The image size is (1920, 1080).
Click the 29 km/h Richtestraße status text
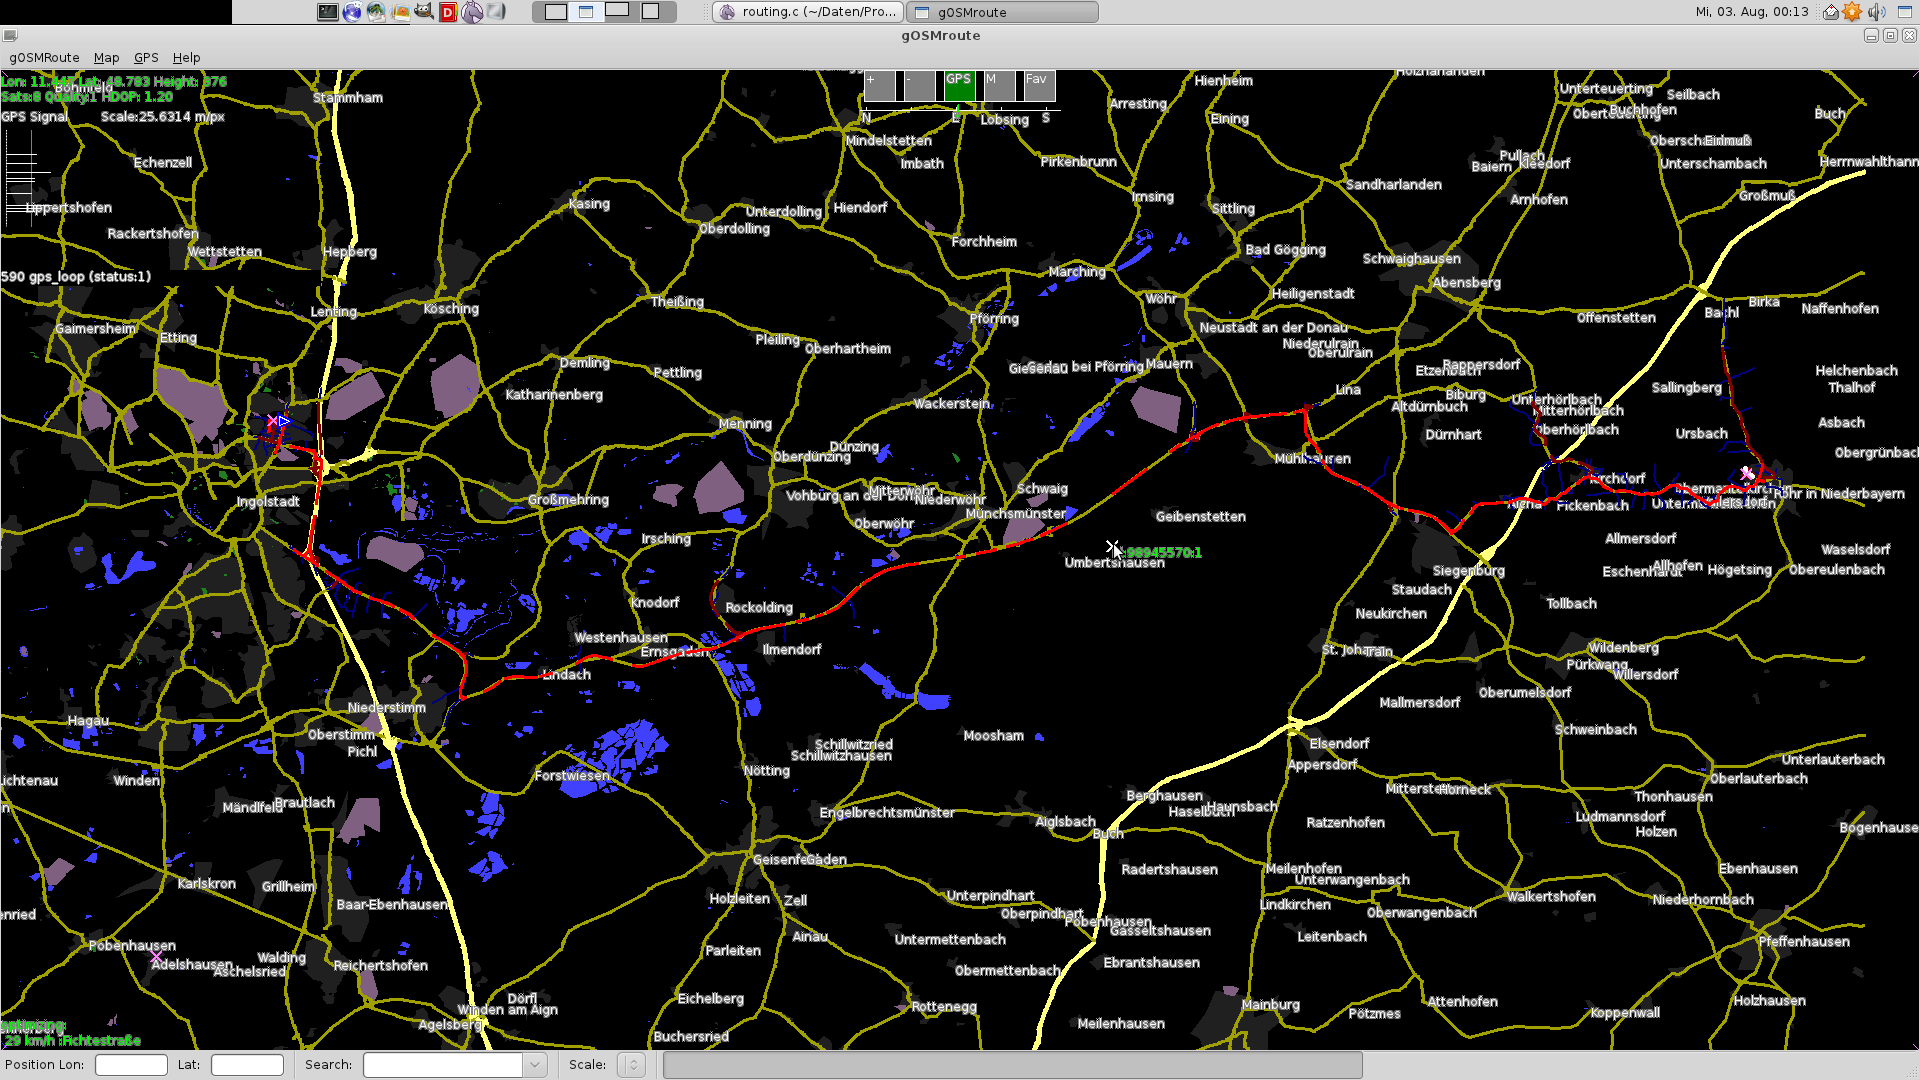(x=72, y=1041)
